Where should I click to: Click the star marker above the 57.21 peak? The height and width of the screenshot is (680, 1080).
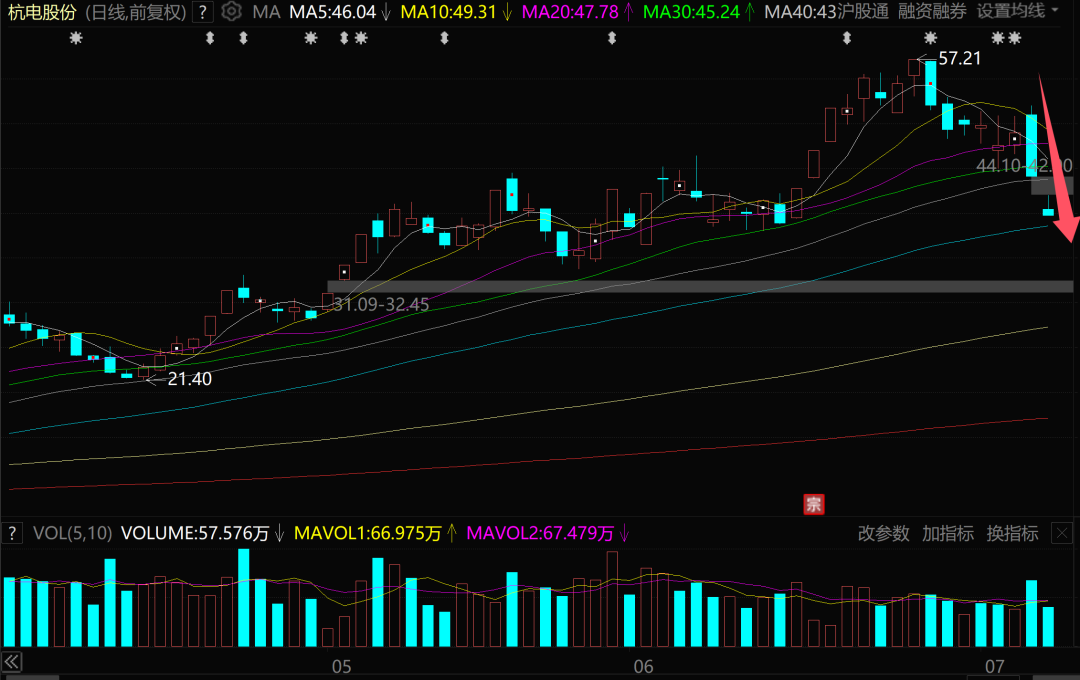[931, 39]
